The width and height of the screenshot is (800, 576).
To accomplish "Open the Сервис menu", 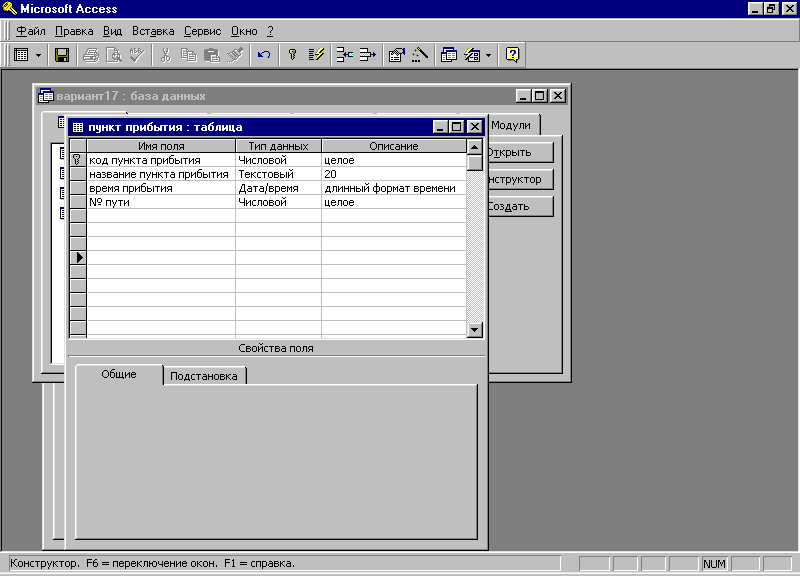I will [x=203, y=31].
